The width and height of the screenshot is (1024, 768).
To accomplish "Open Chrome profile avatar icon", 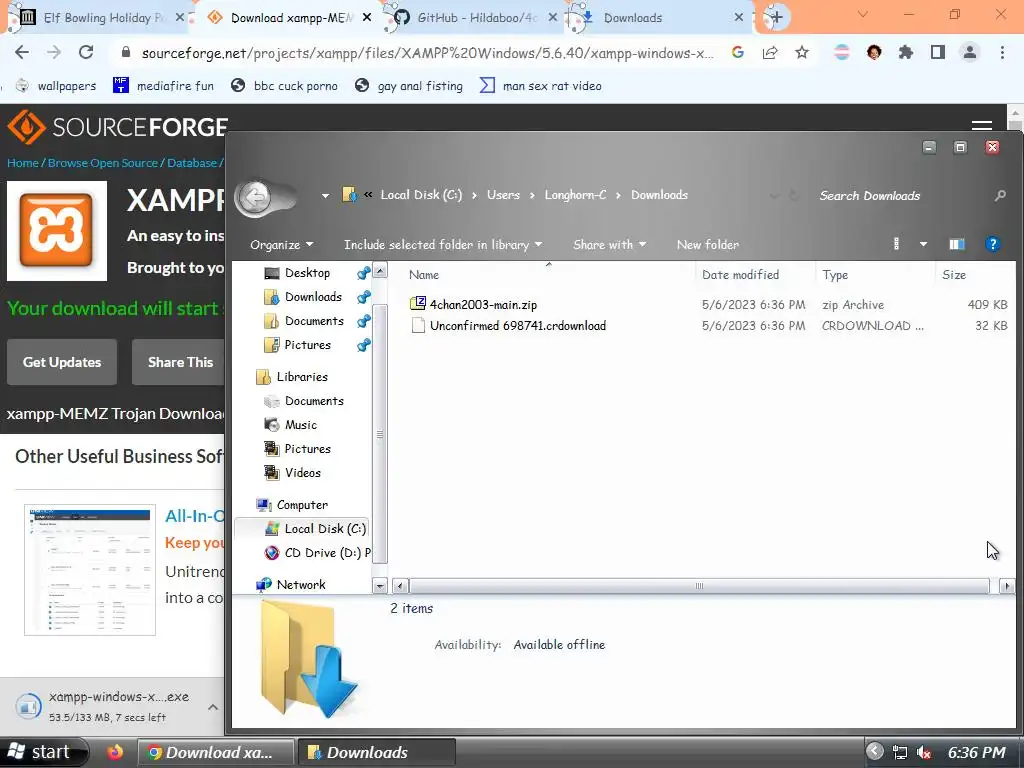I will (x=970, y=52).
